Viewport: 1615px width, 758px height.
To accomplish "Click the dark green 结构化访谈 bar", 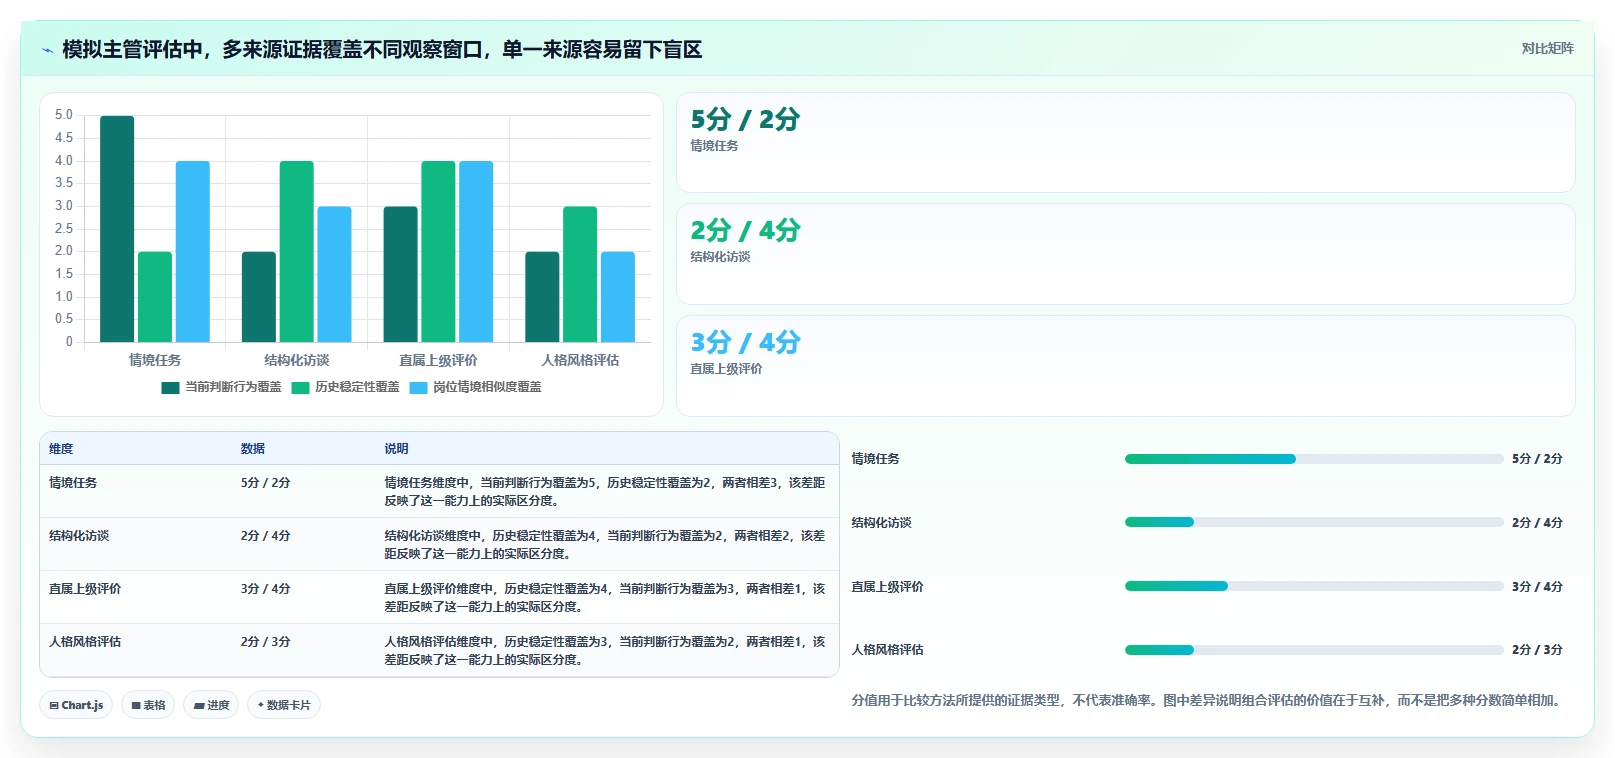I will coord(259,297).
